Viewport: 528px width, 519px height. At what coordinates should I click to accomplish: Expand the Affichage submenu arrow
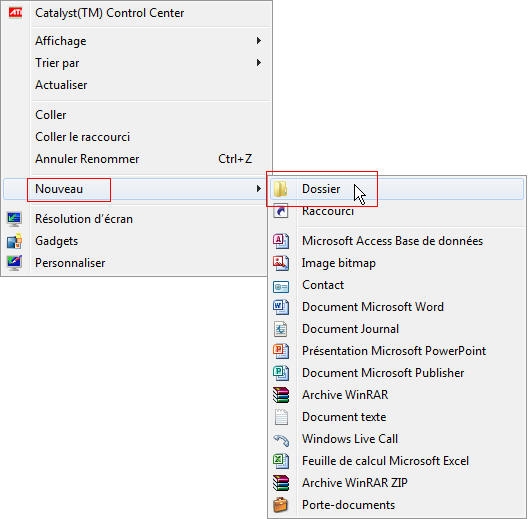[x=259, y=41]
